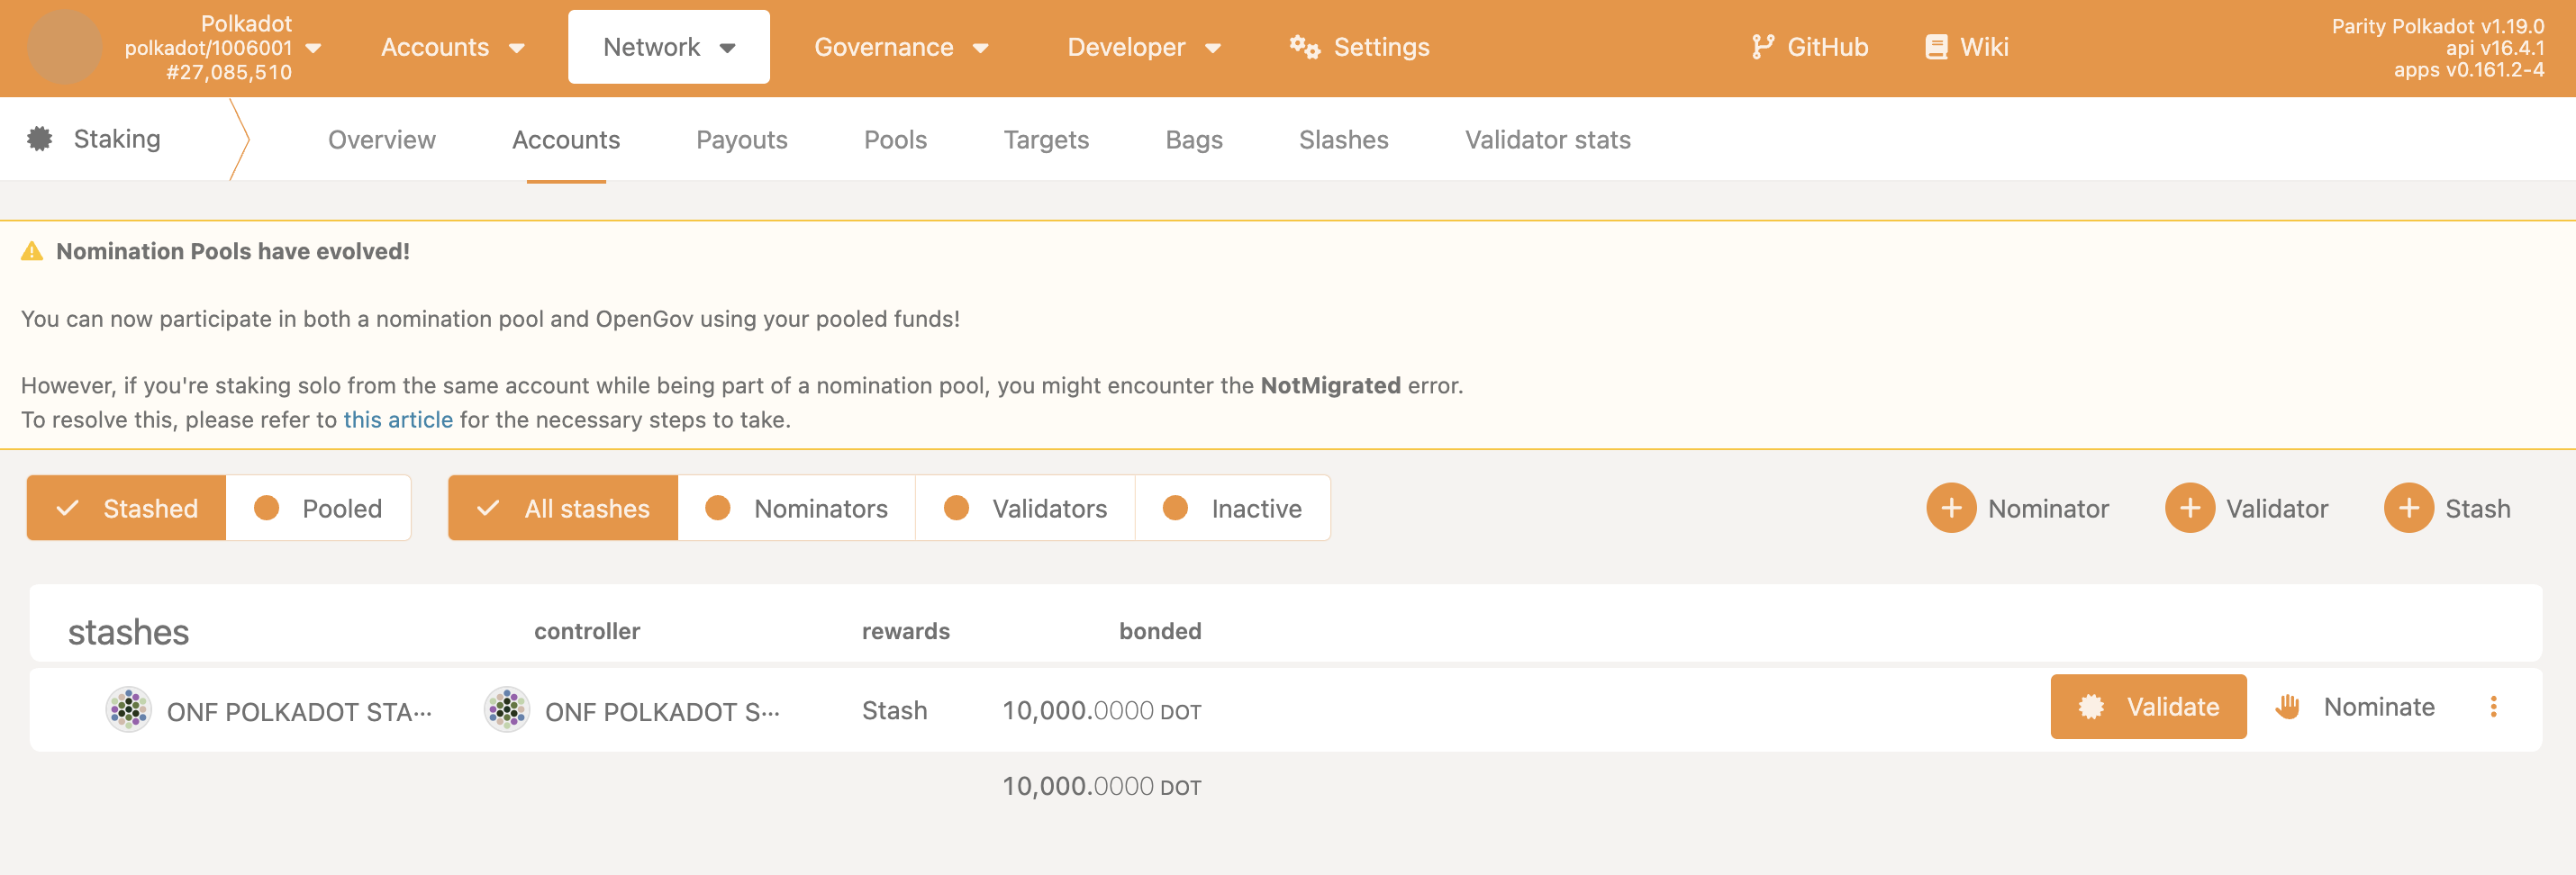Screen dimensions: 2576x875
Task: Open the NotMigrated help article link
Action: pos(397,419)
